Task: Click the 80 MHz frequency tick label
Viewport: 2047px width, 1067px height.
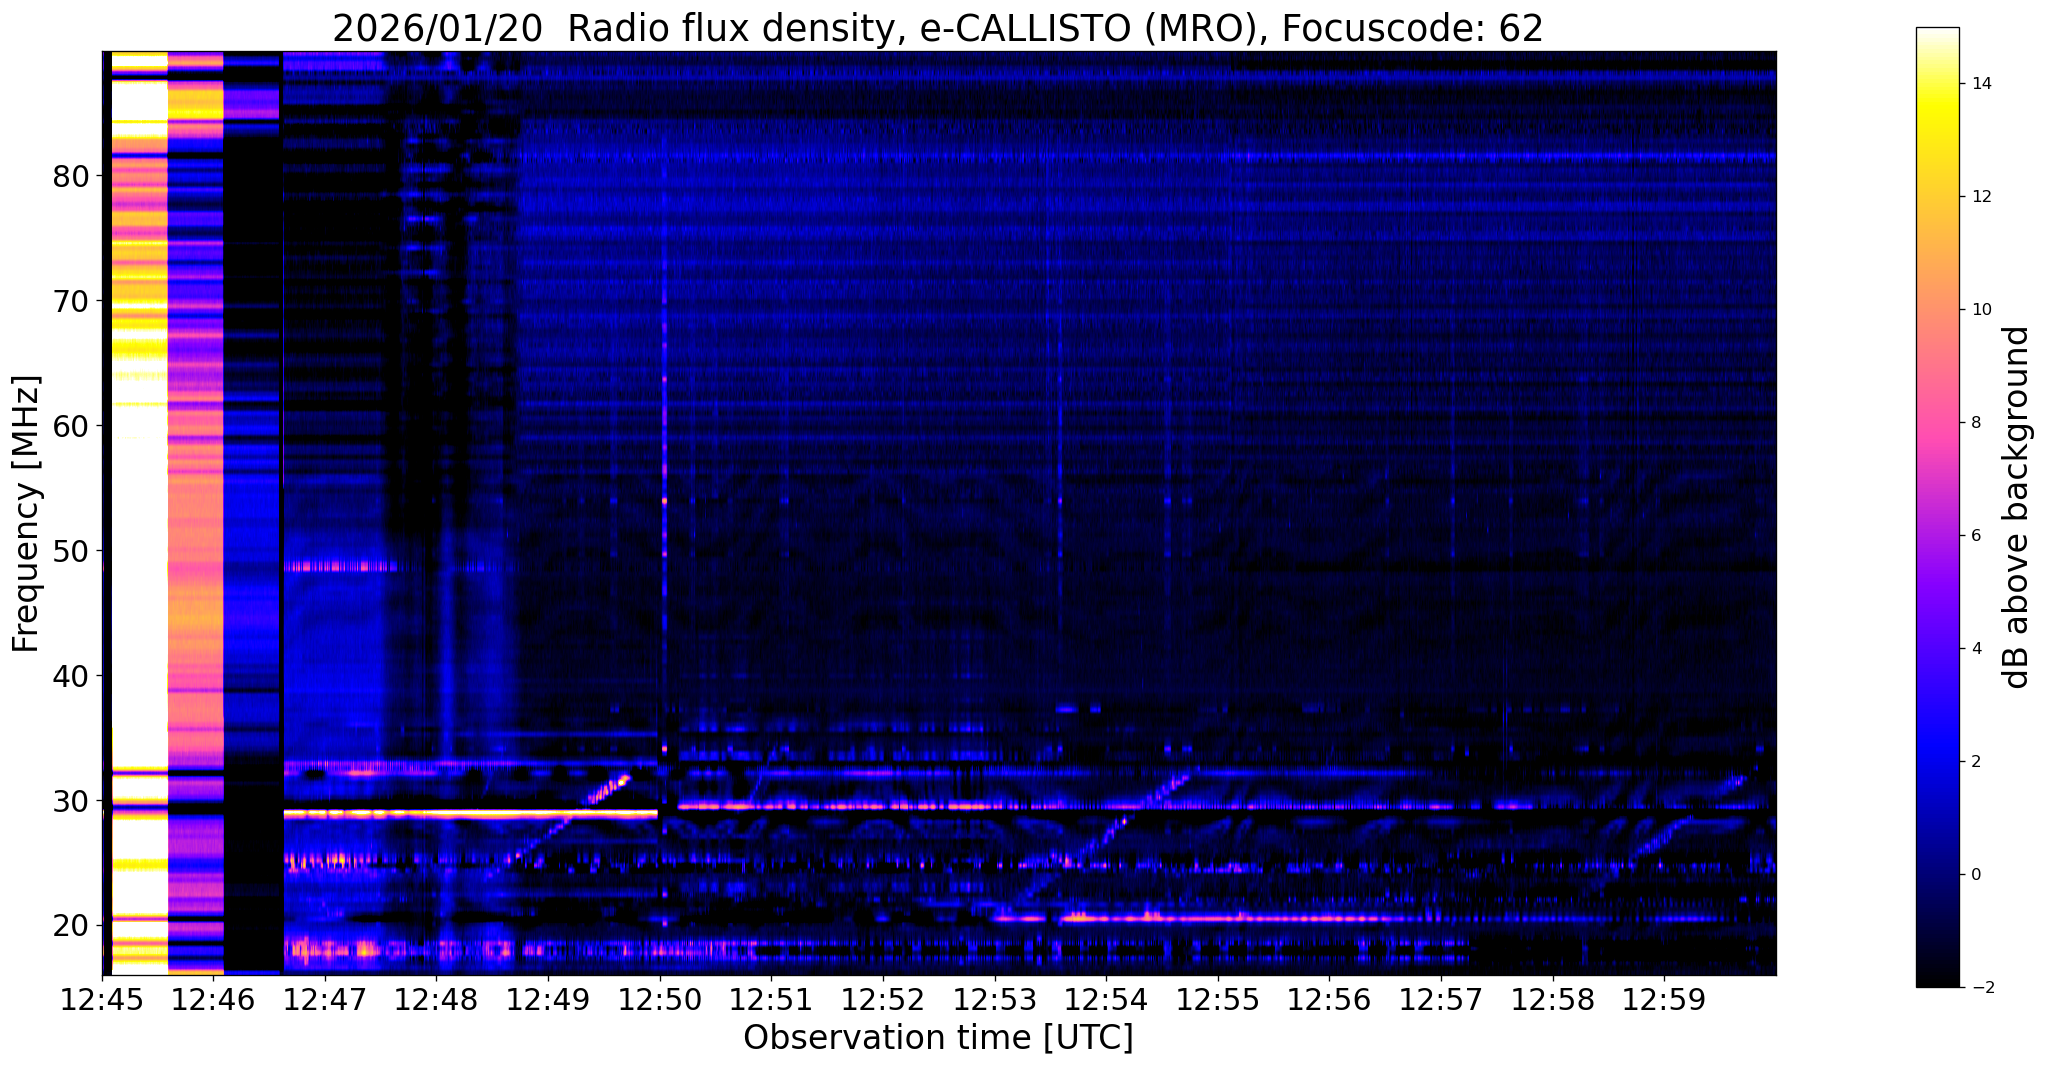Action: [x=71, y=176]
